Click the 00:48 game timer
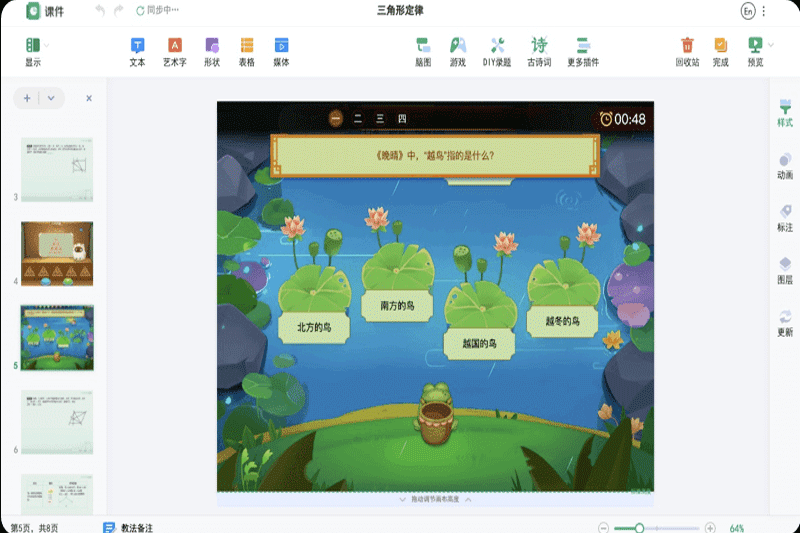 click(622, 119)
